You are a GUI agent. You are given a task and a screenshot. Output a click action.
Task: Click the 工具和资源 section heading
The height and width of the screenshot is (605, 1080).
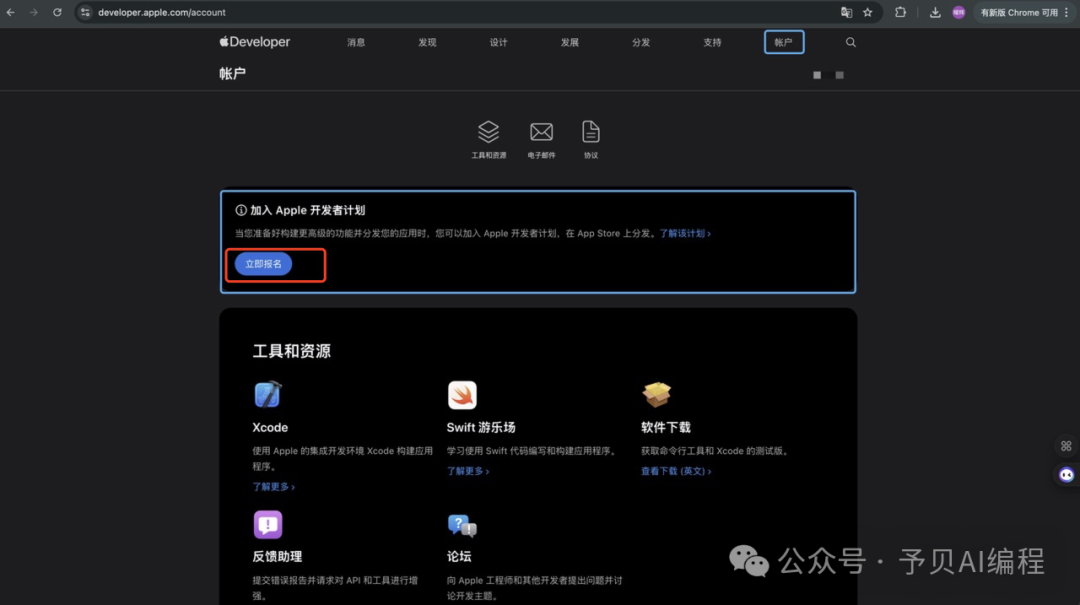pos(291,351)
